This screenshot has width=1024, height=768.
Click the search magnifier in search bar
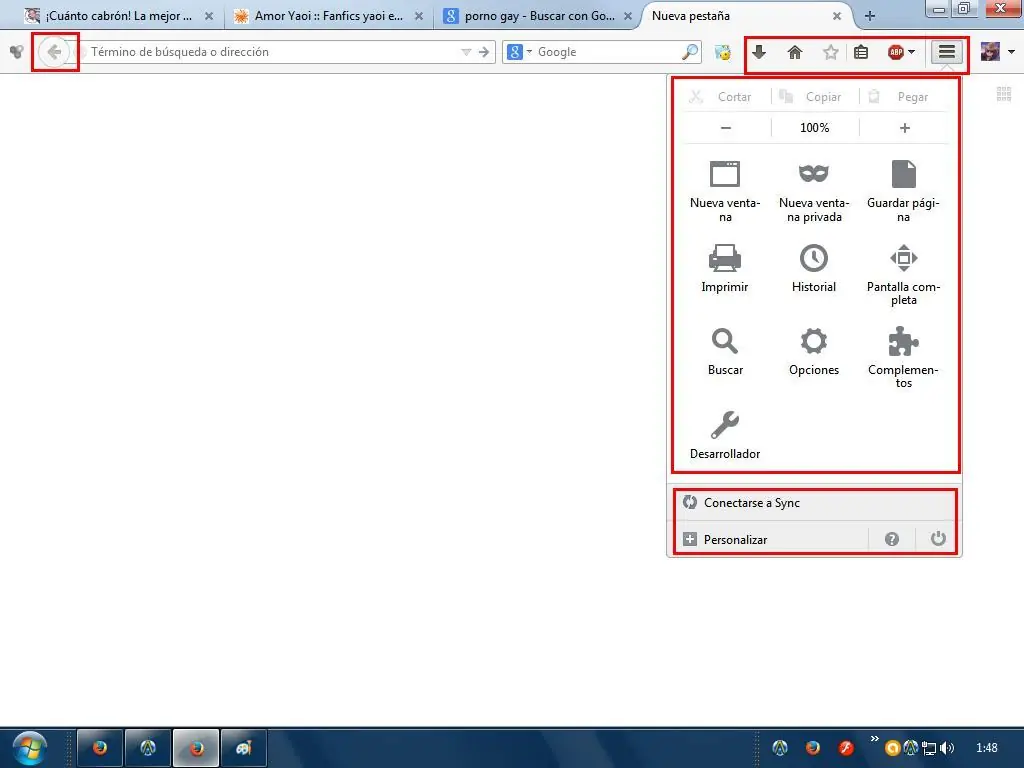tap(690, 52)
